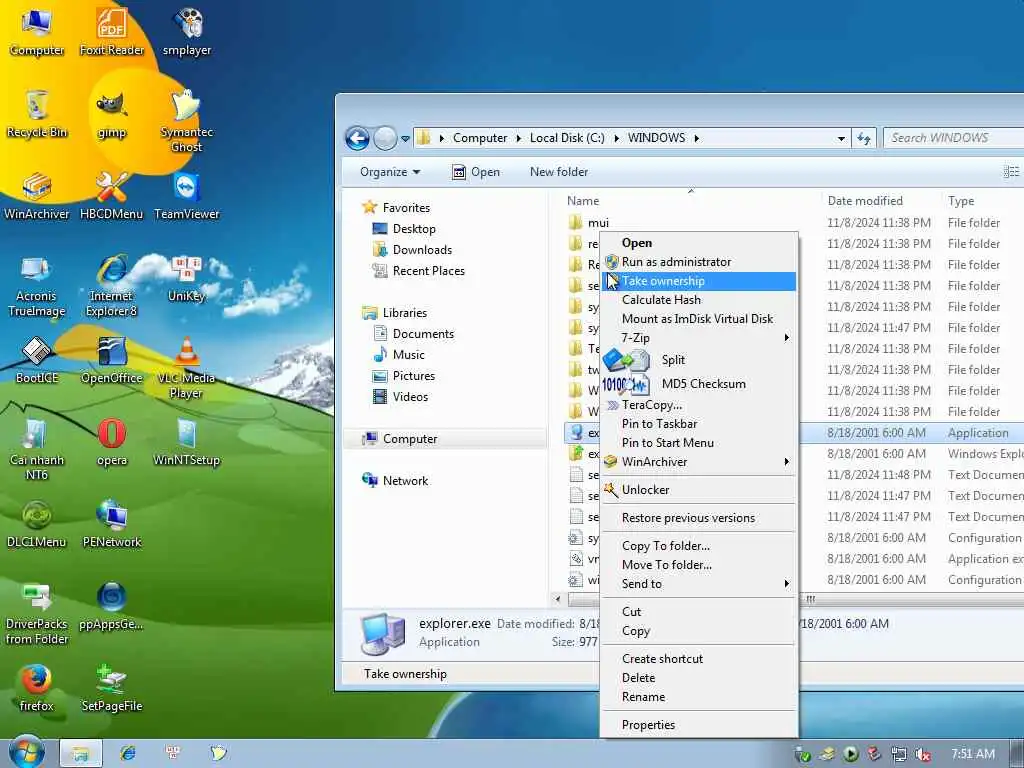Launch DLC1Menu shortcut
Screen dimensions: 1024x768
click(37, 524)
